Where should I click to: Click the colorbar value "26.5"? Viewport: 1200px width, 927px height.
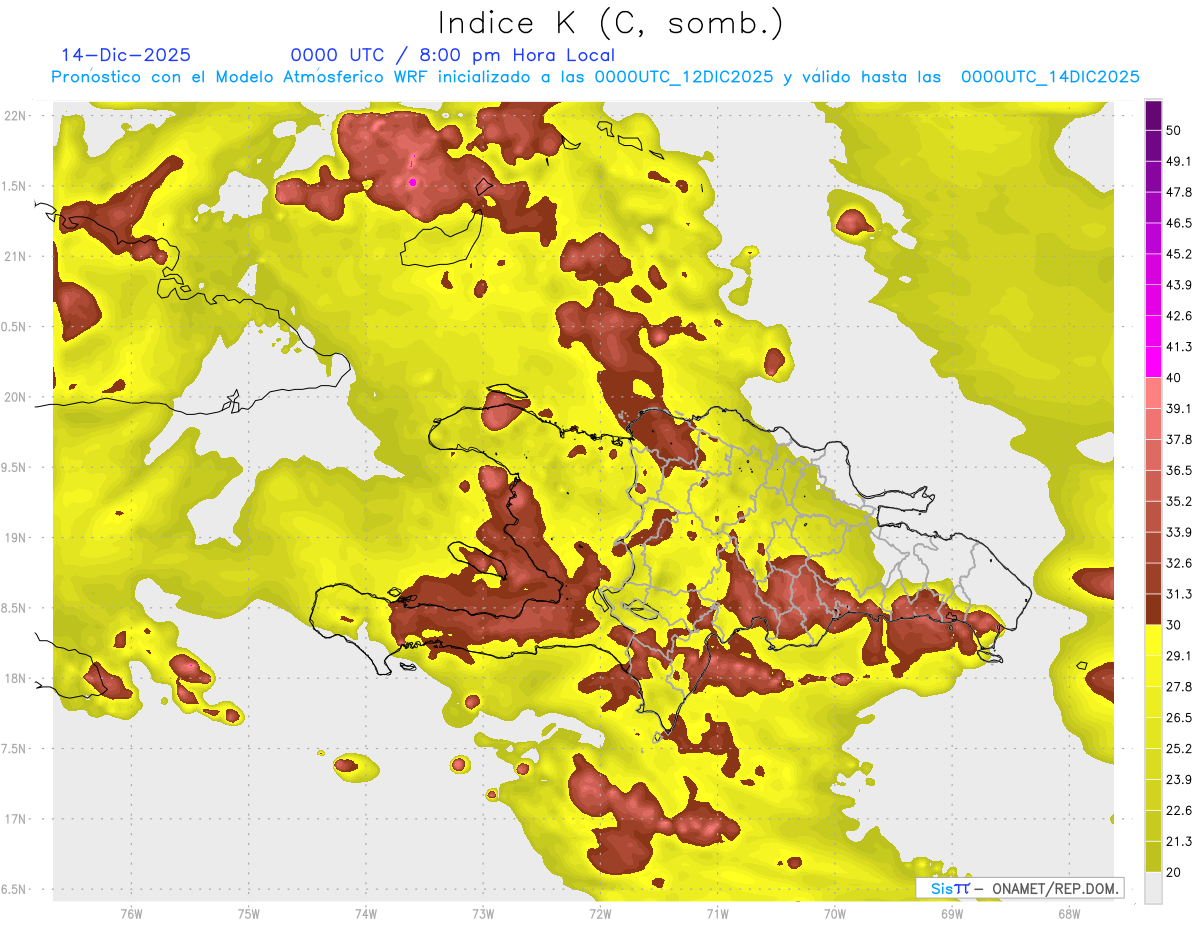1179,718
